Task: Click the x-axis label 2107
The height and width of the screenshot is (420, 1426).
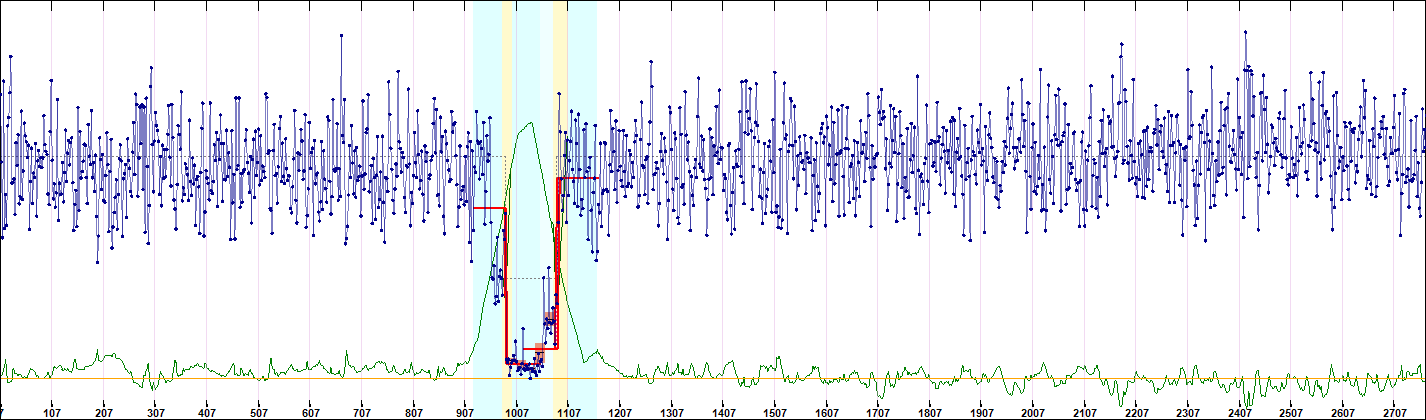Action: pos(1083,412)
